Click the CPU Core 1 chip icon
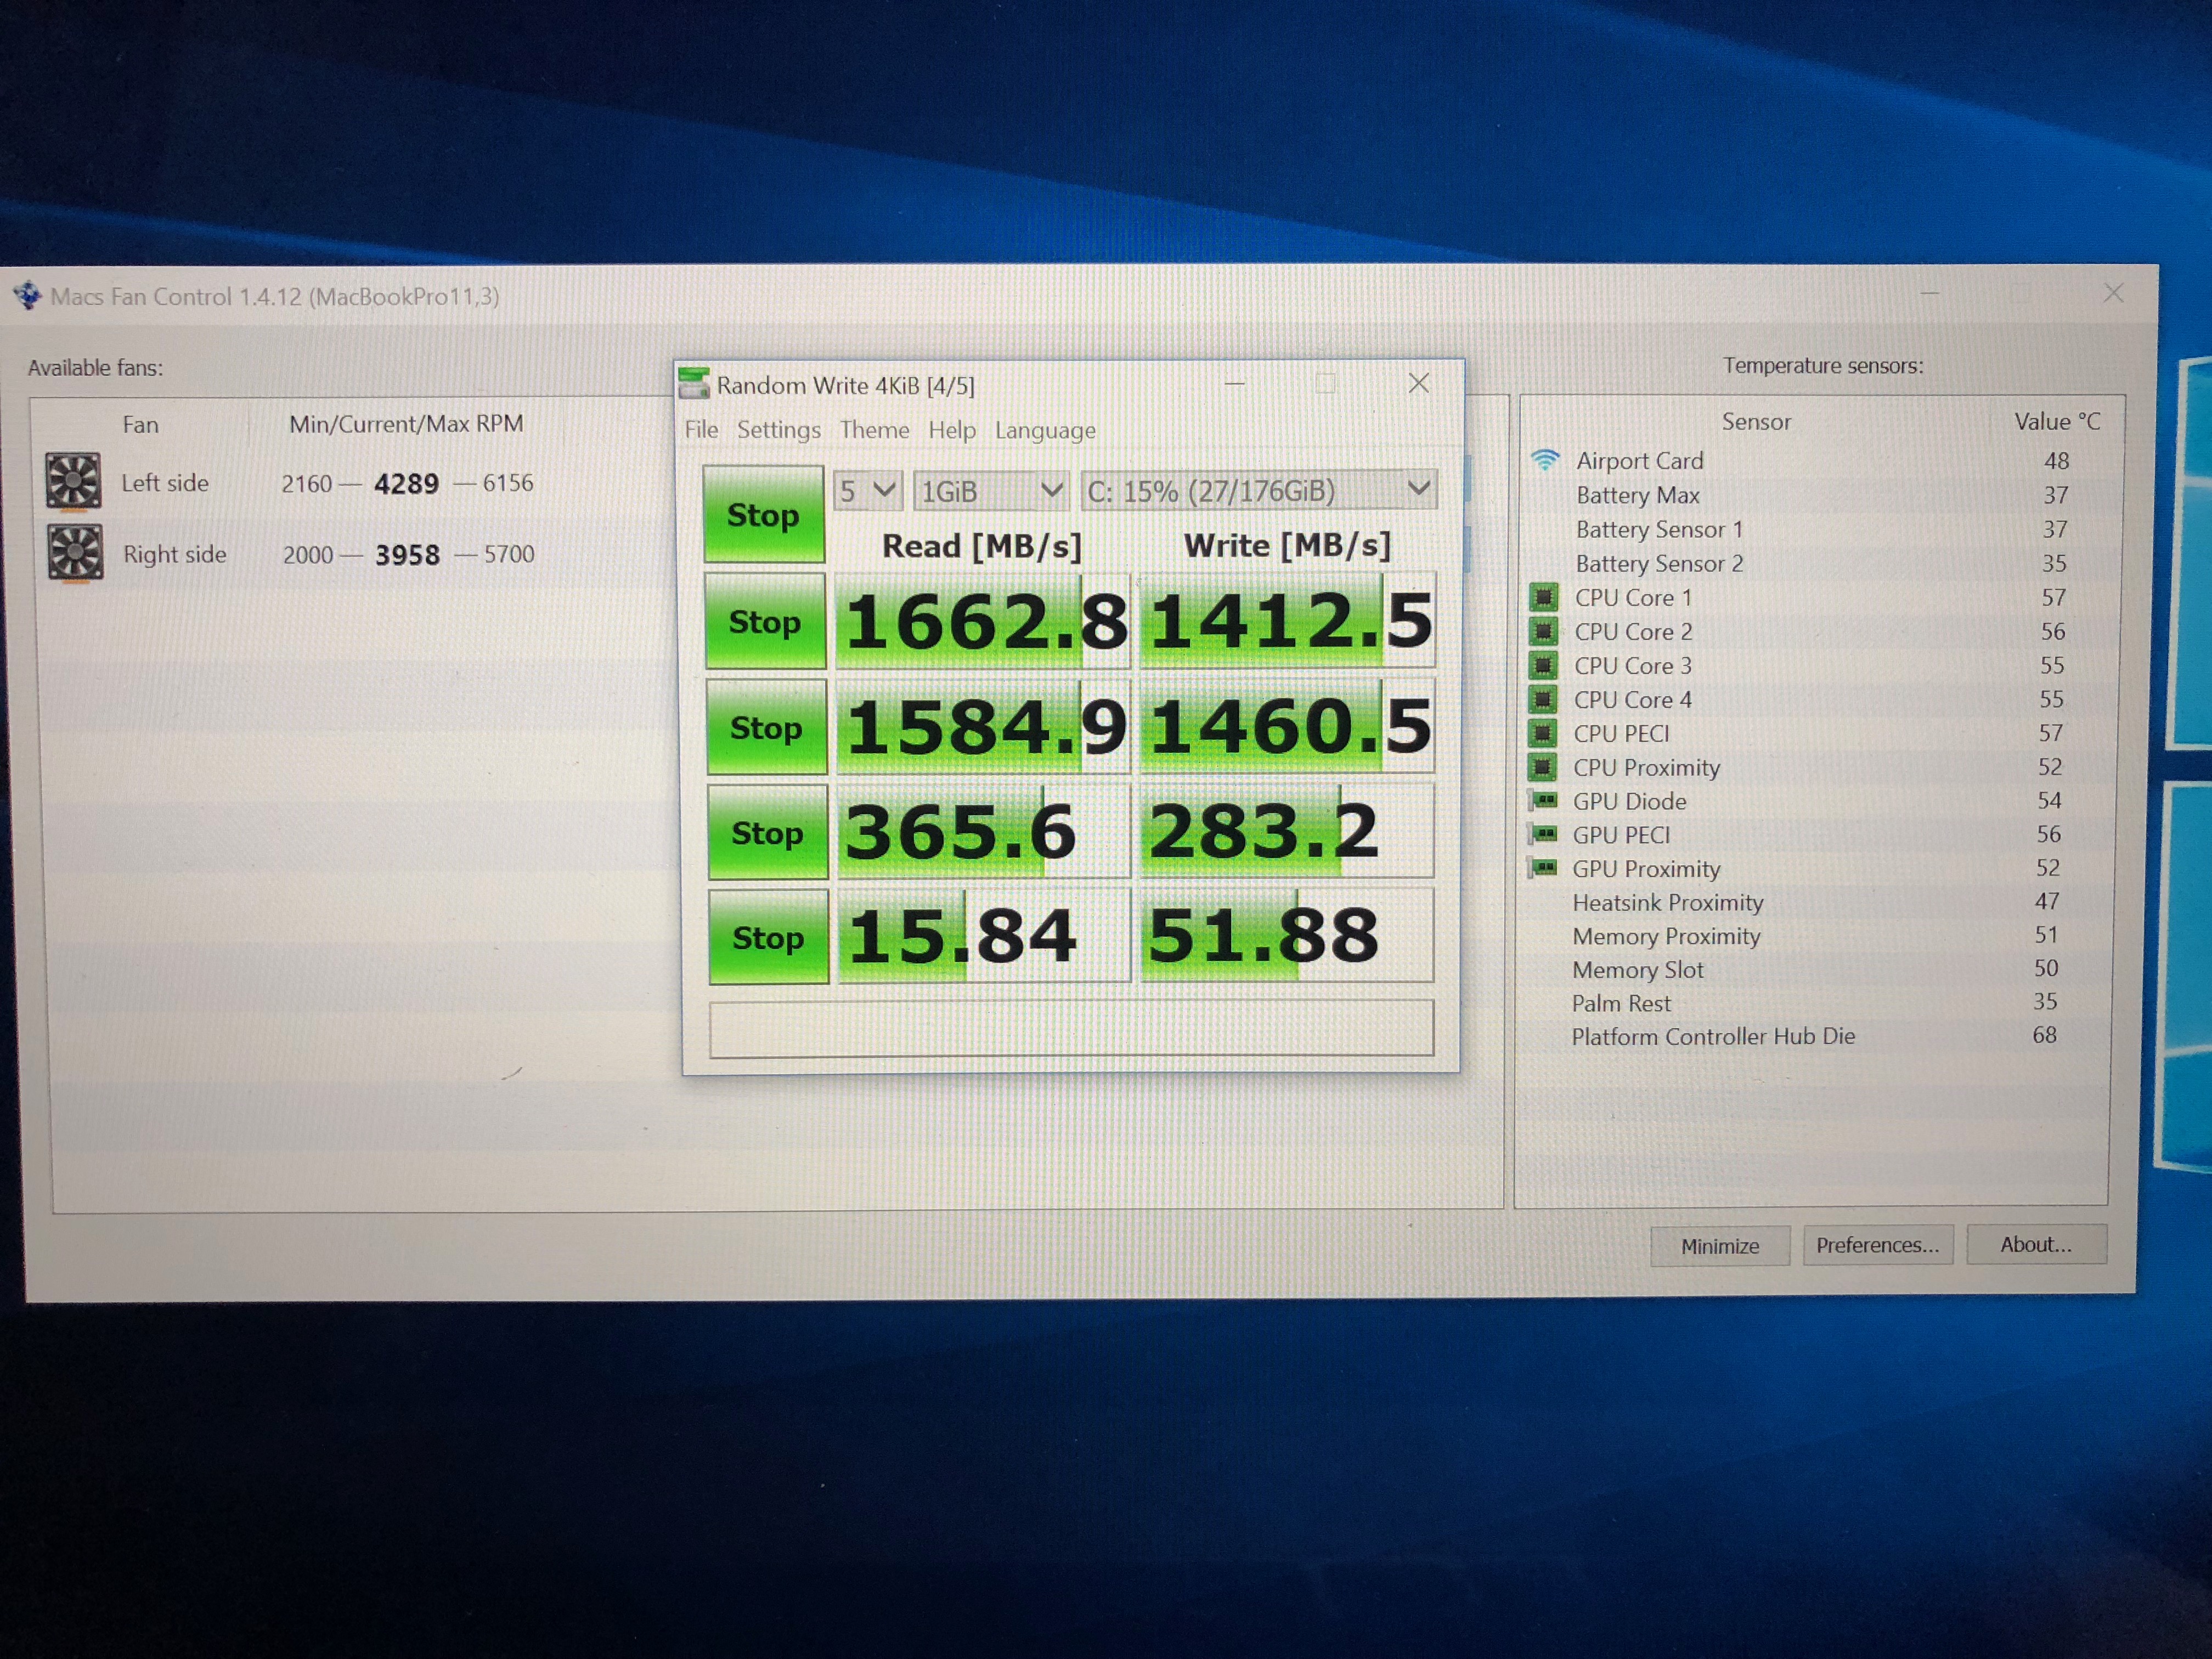Screen dimensions: 2212x1659 coord(1544,597)
